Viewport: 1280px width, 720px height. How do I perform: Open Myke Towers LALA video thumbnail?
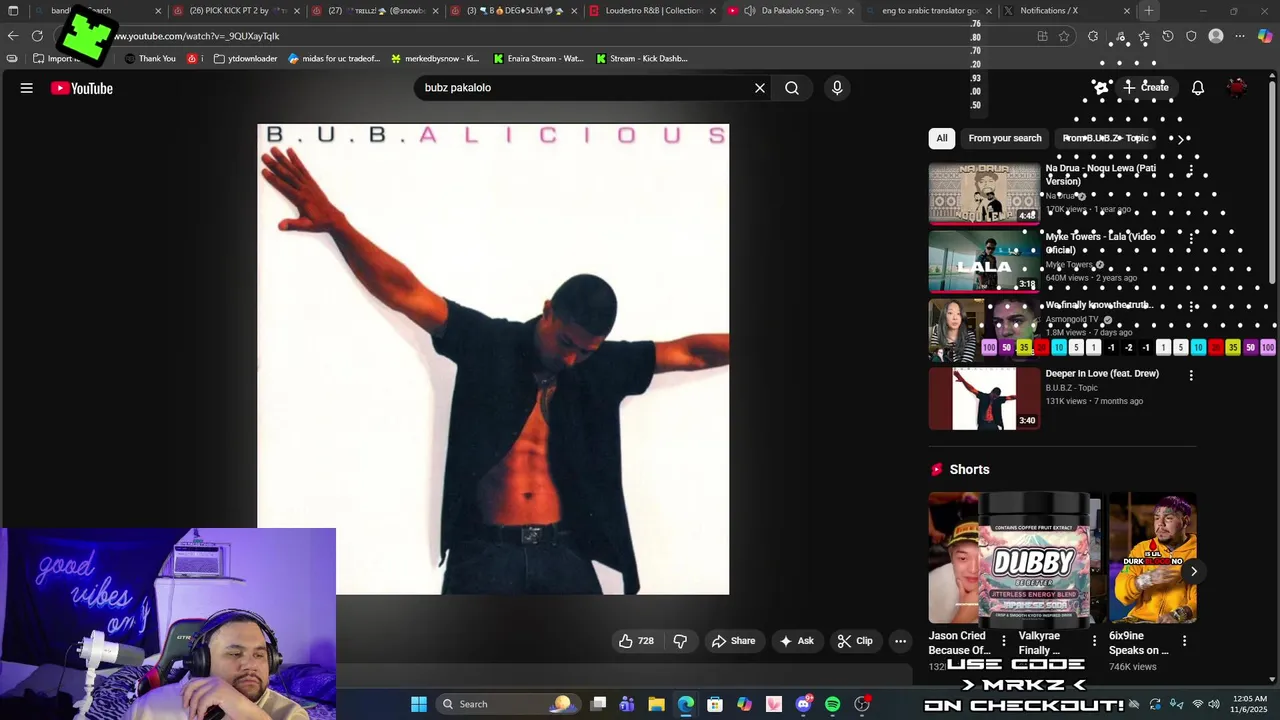tap(985, 261)
